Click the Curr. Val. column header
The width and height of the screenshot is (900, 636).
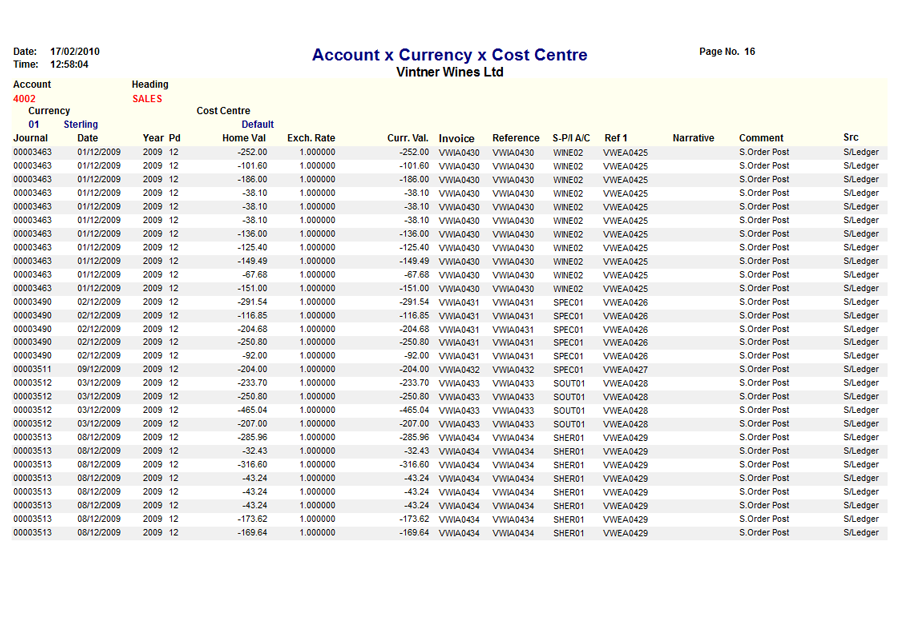pos(408,138)
